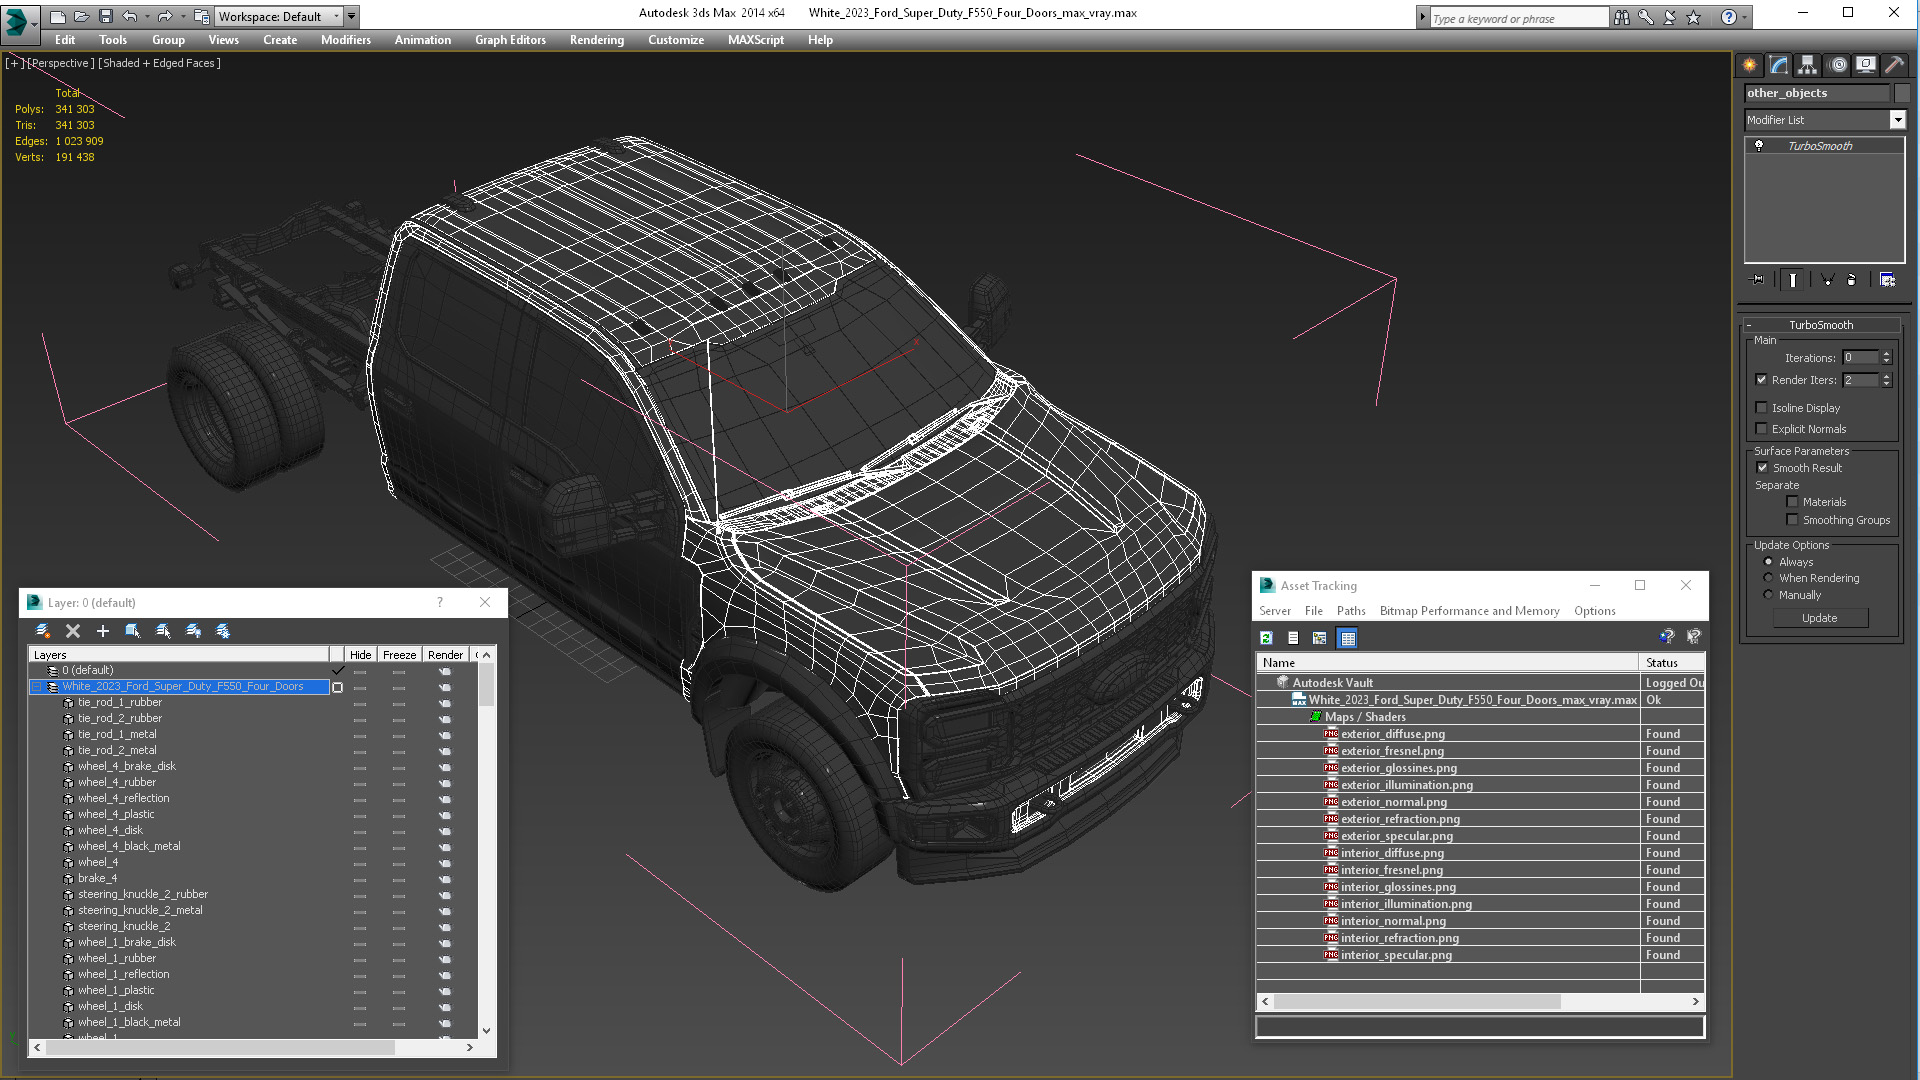Screen dimensions: 1920x1080
Task: Toggle the TurboSmooth modifier lightbulb
Action: 1759,146
